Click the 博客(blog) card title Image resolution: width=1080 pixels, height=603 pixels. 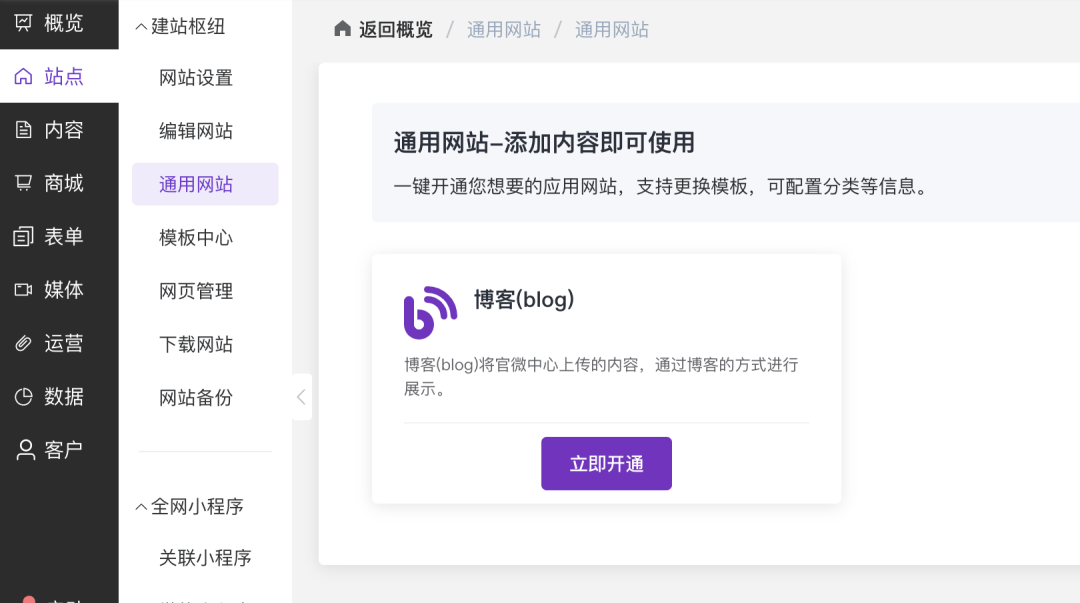(524, 300)
